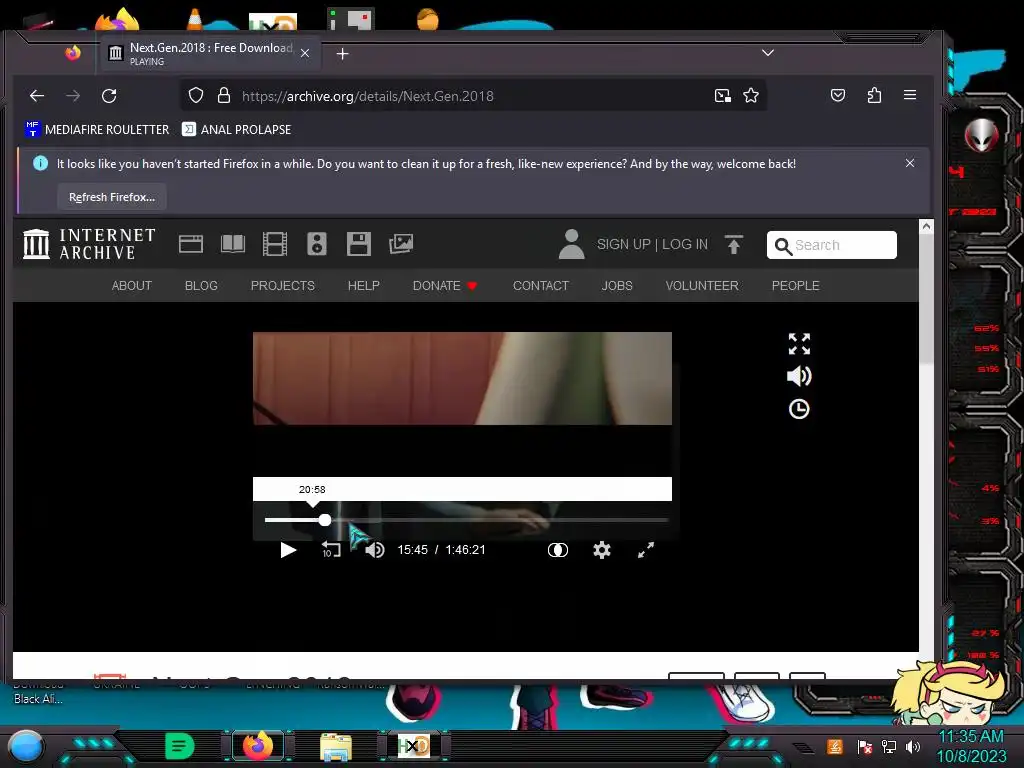Expand theater view with the four-arrows icon
The height and width of the screenshot is (768, 1024).
coord(799,344)
